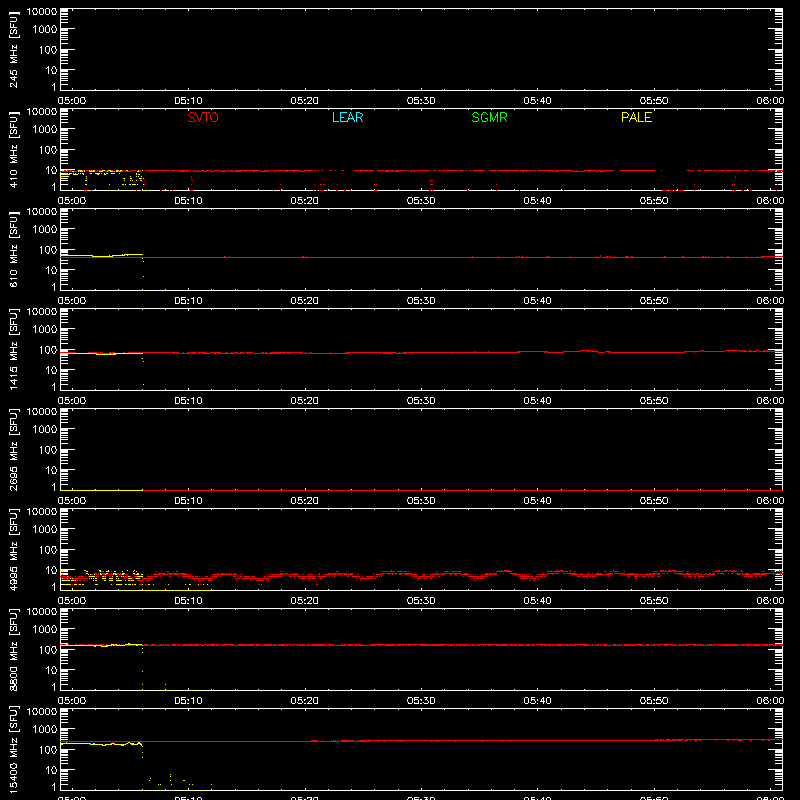Select the 1415 MHz [SFU] axis title

click(x=14, y=349)
